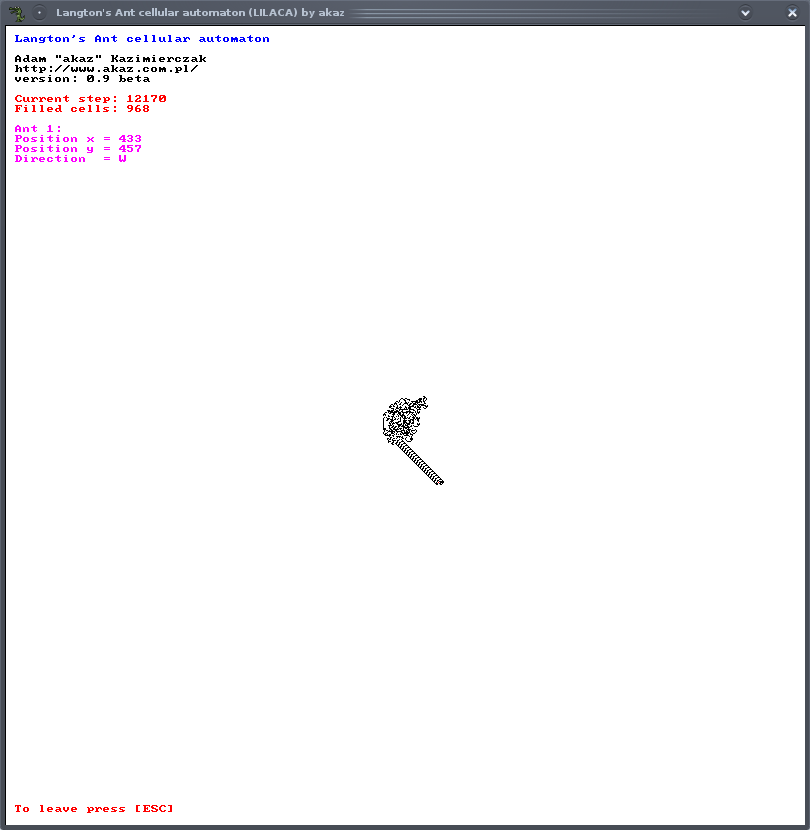The image size is (810, 830).
Task: Click the "To leave press [ESC]" hint
Action: click(x=94, y=808)
